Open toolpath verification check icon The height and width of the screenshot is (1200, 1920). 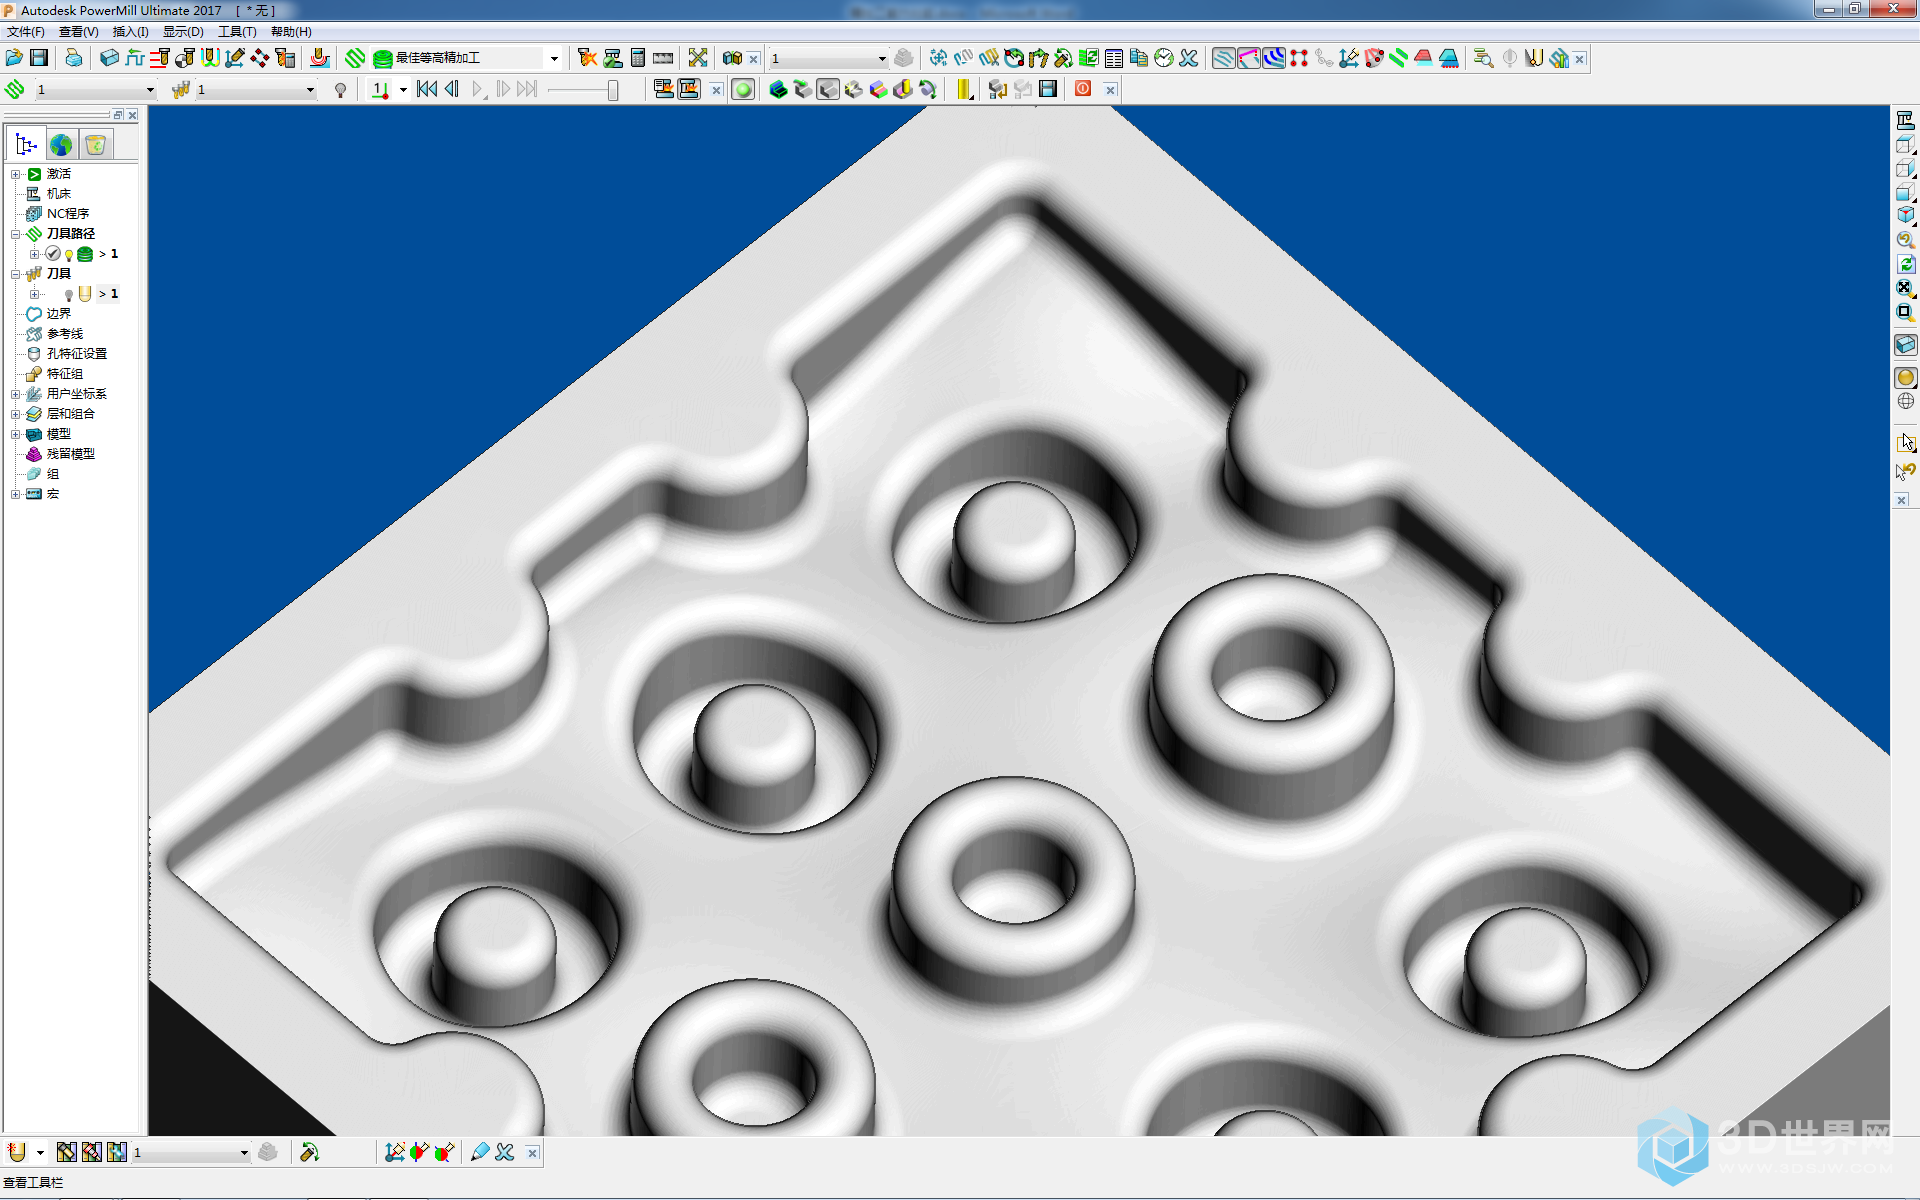point(613,58)
